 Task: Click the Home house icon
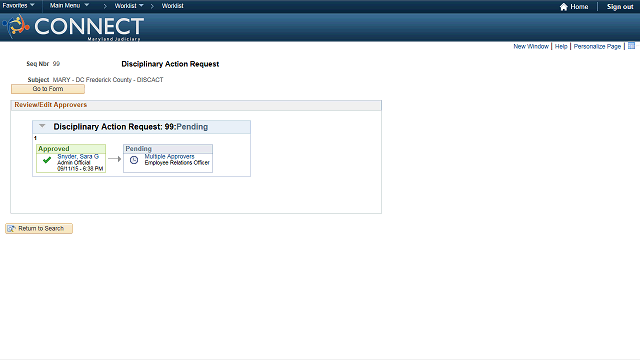563,7
